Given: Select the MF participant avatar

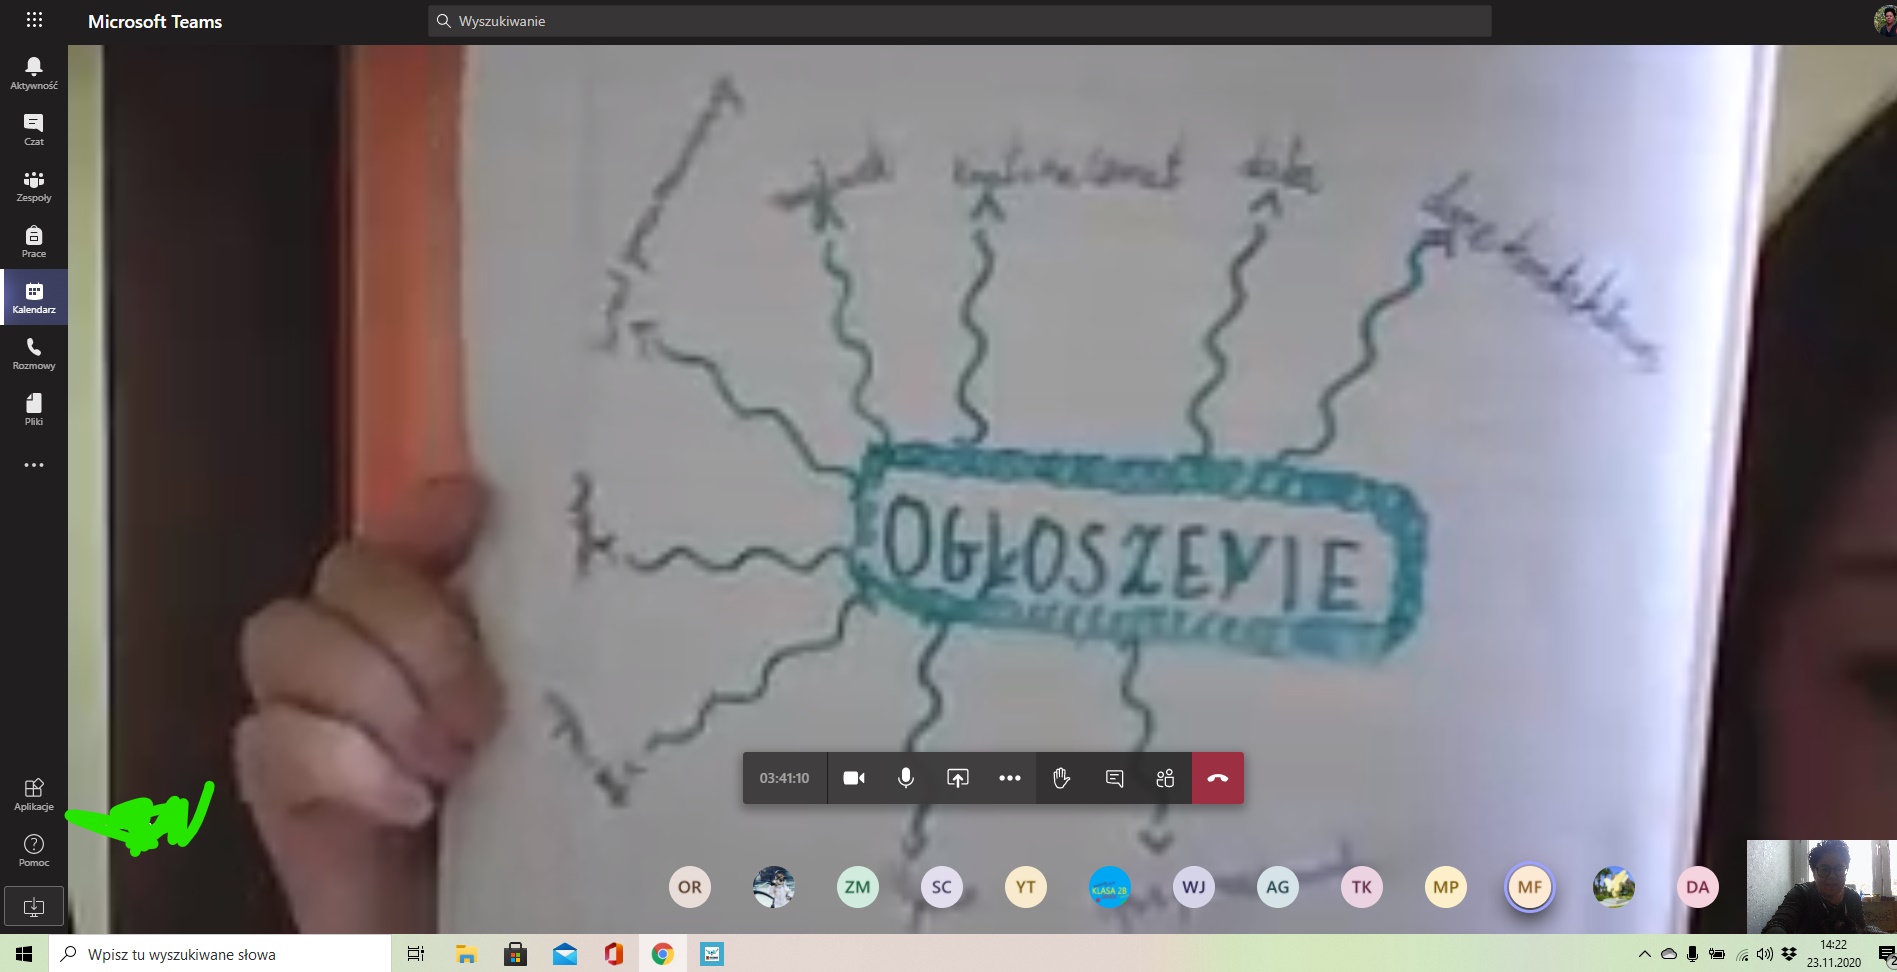Looking at the screenshot, I should pos(1529,887).
